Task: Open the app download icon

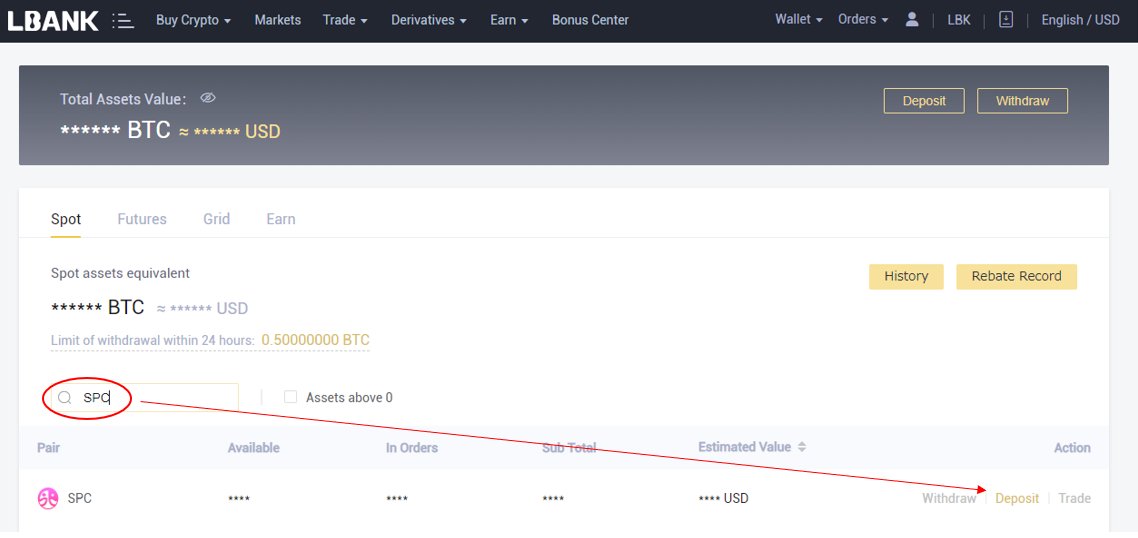Action: coord(1006,20)
